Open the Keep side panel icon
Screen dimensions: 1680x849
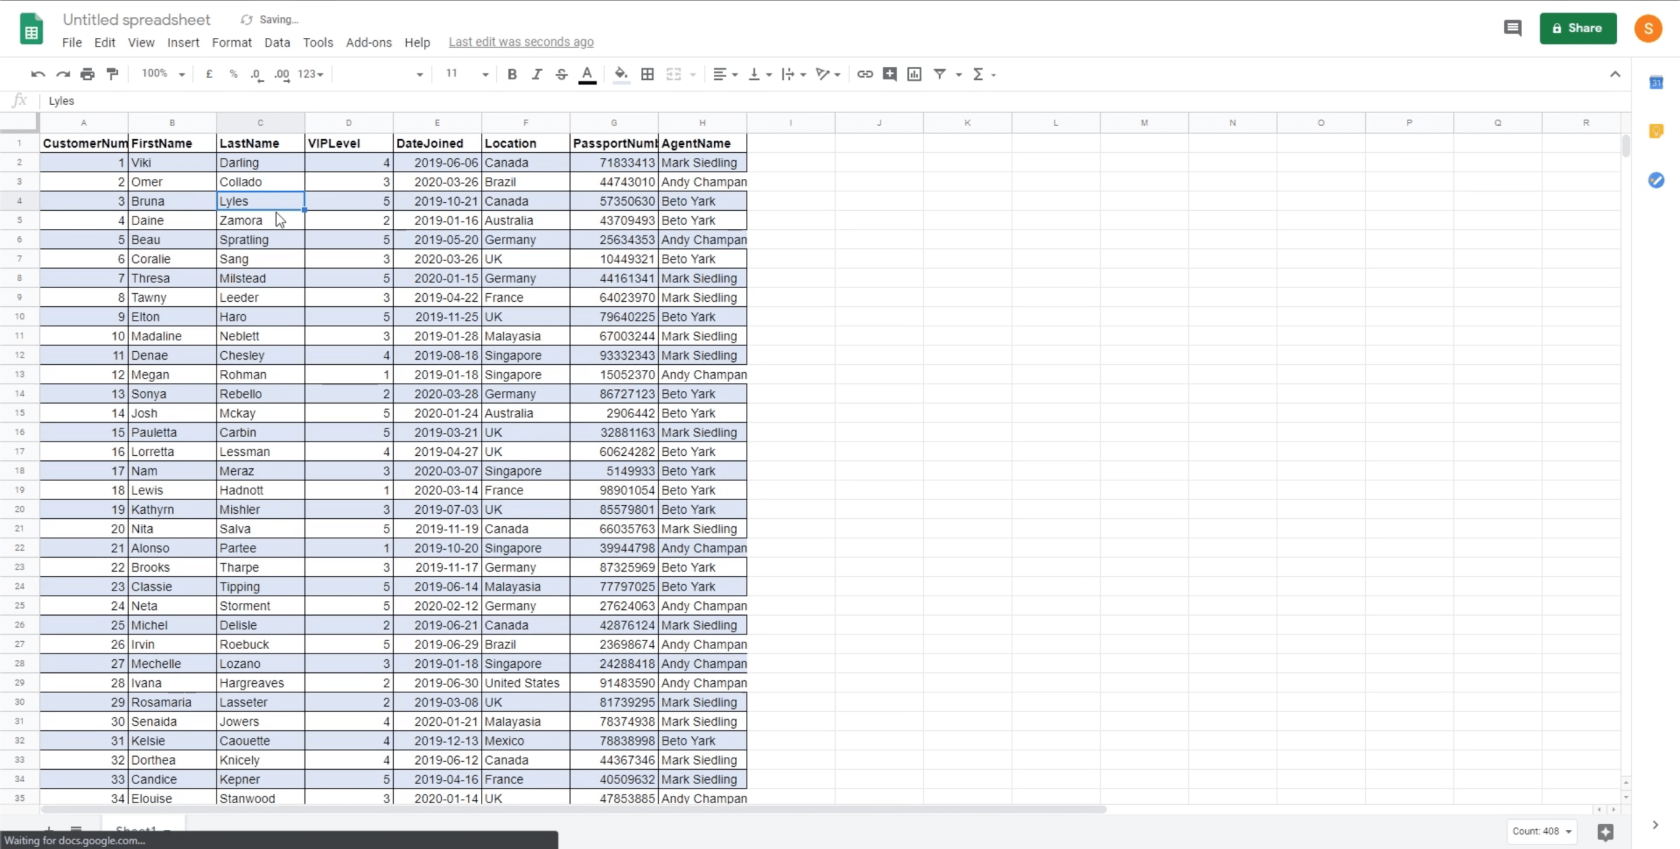pyautogui.click(x=1656, y=132)
